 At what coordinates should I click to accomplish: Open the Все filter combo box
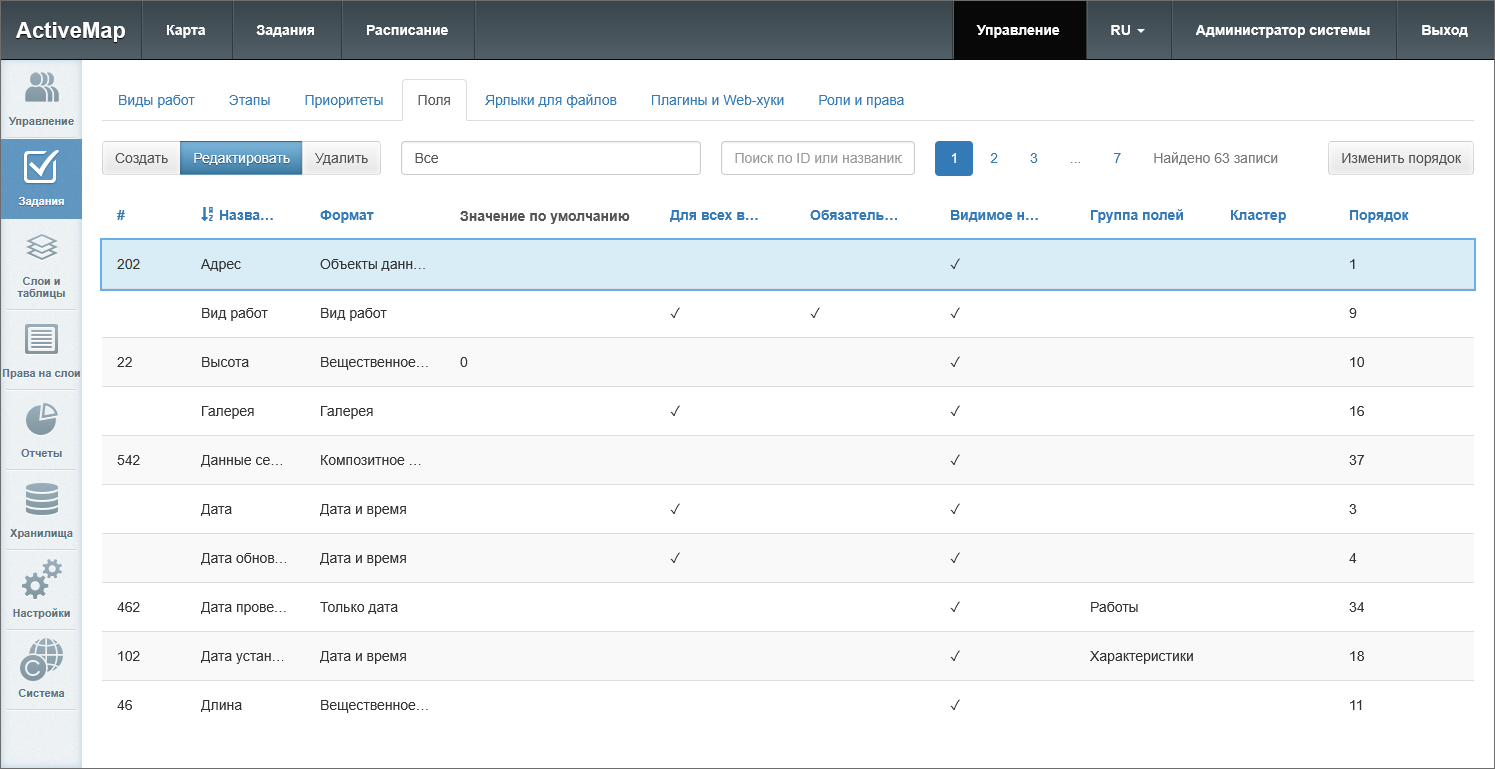[550, 158]
